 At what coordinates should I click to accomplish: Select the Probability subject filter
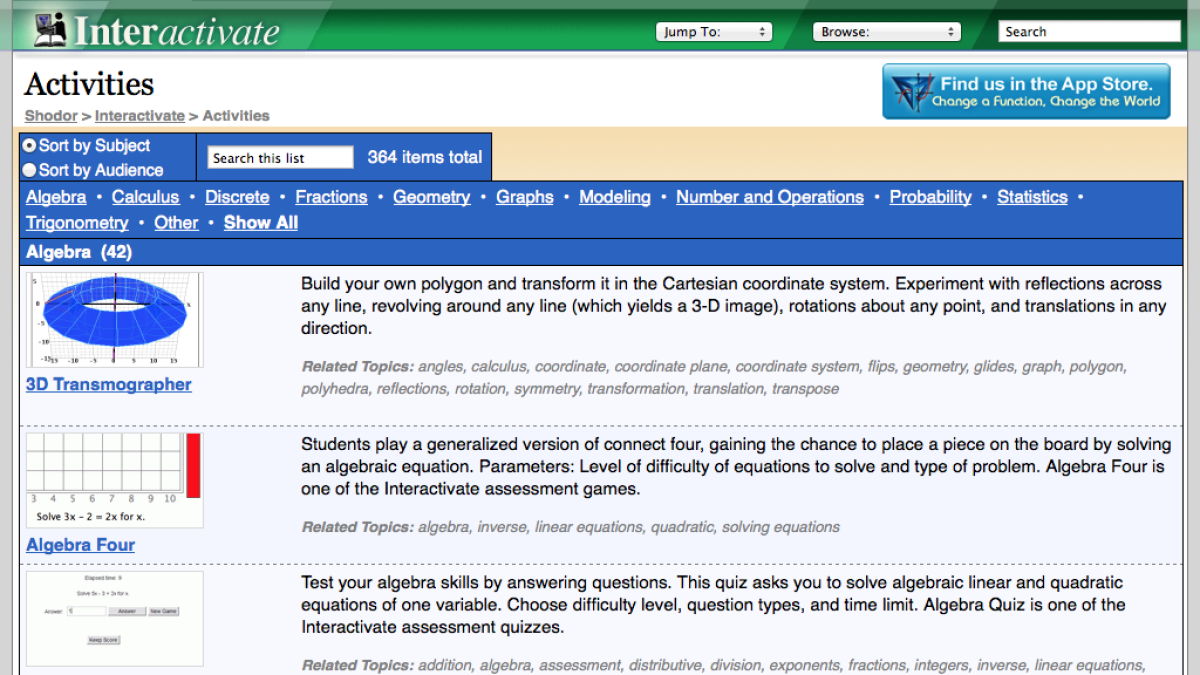click(930, 197)
